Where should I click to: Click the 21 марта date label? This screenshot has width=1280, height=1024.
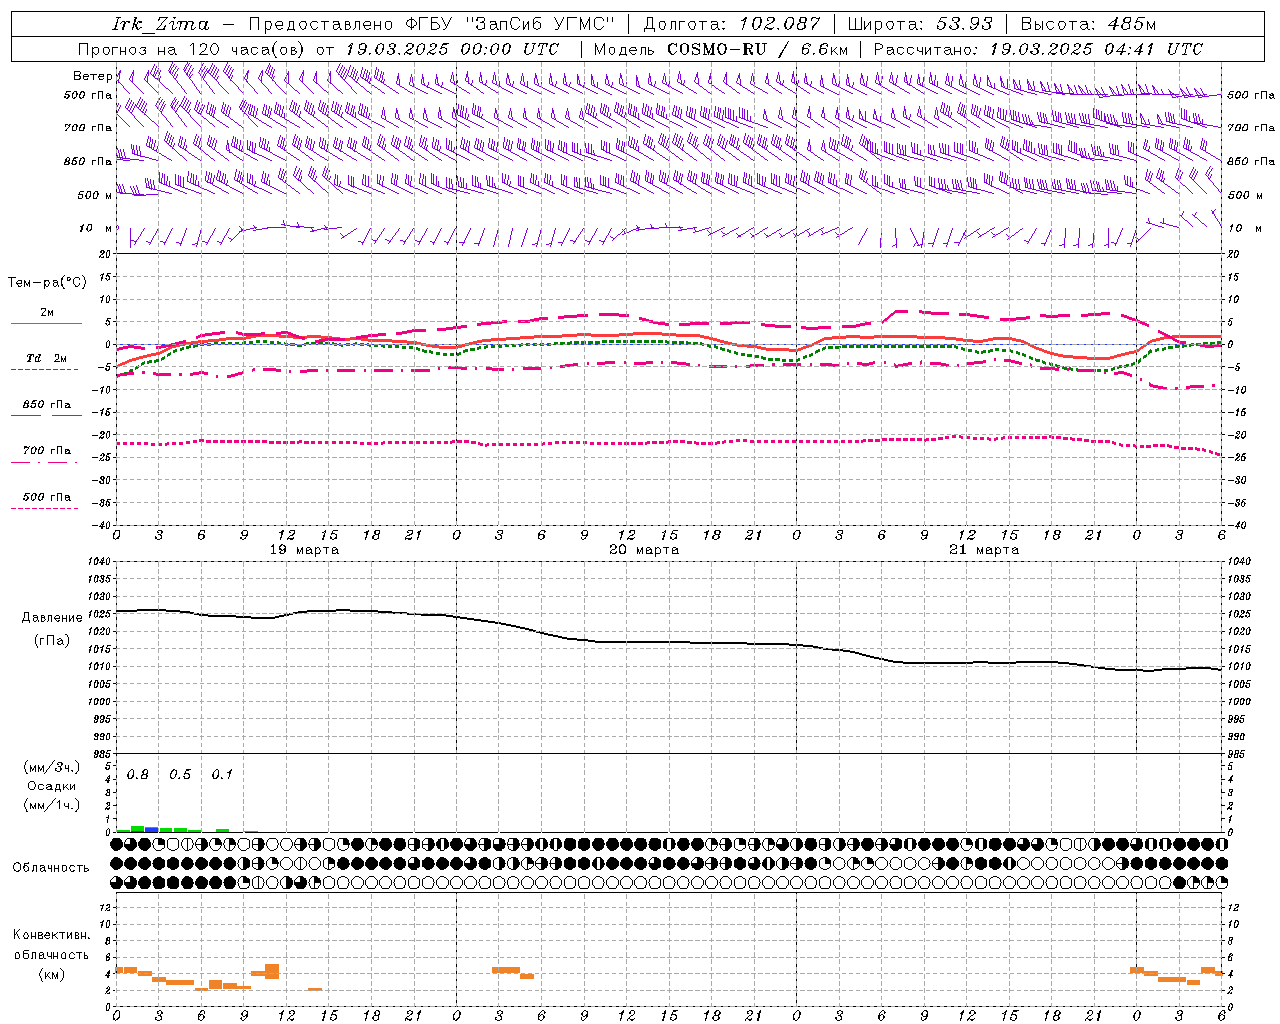[x=984, y=550]
